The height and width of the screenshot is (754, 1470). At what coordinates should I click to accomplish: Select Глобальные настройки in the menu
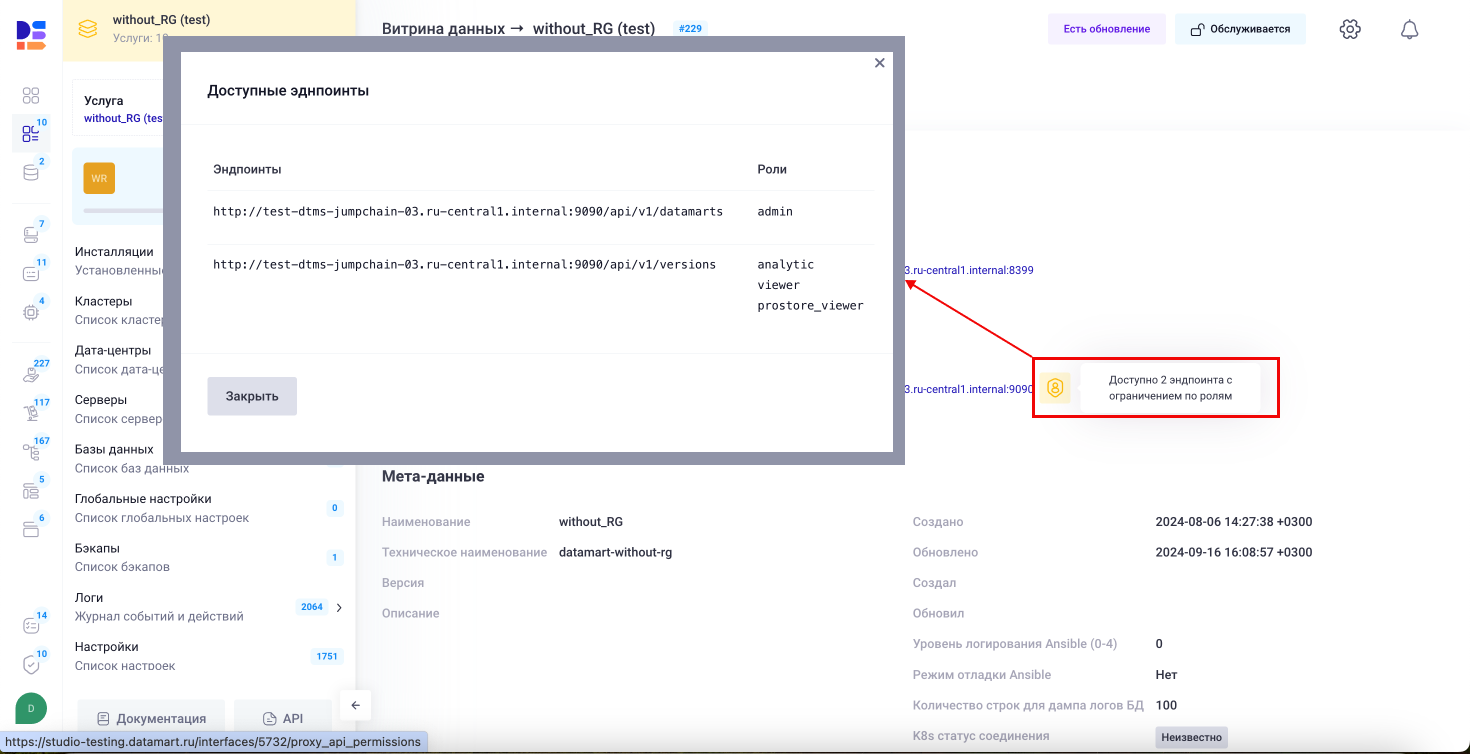(143, 499)
